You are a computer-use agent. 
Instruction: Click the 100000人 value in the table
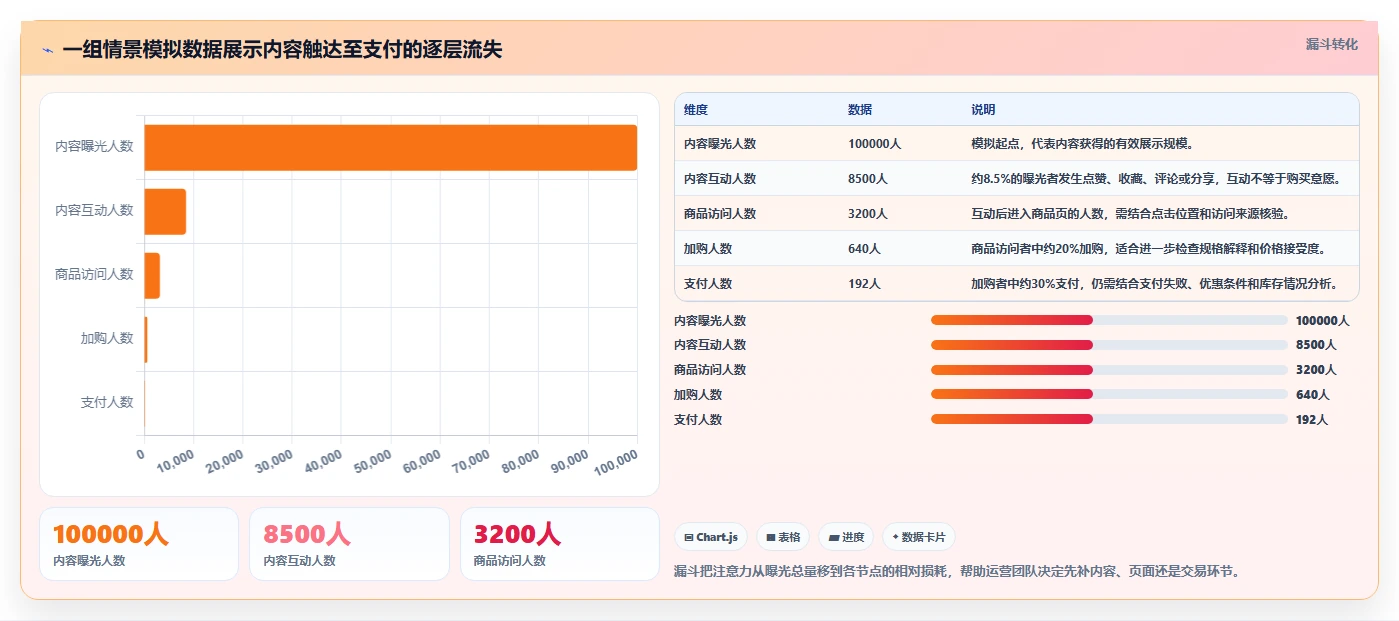pyautogui.click(x=875, y=144)
